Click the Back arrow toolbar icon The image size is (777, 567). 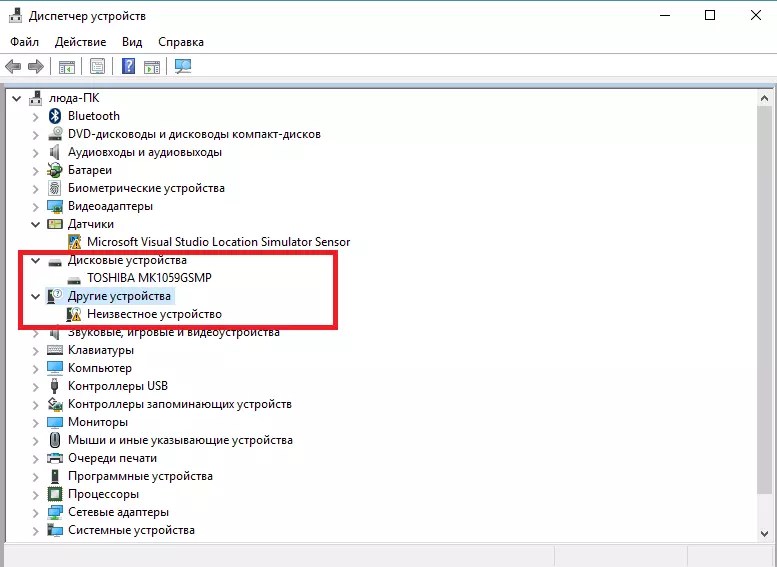pyautogui.click(x=13, y=66)
